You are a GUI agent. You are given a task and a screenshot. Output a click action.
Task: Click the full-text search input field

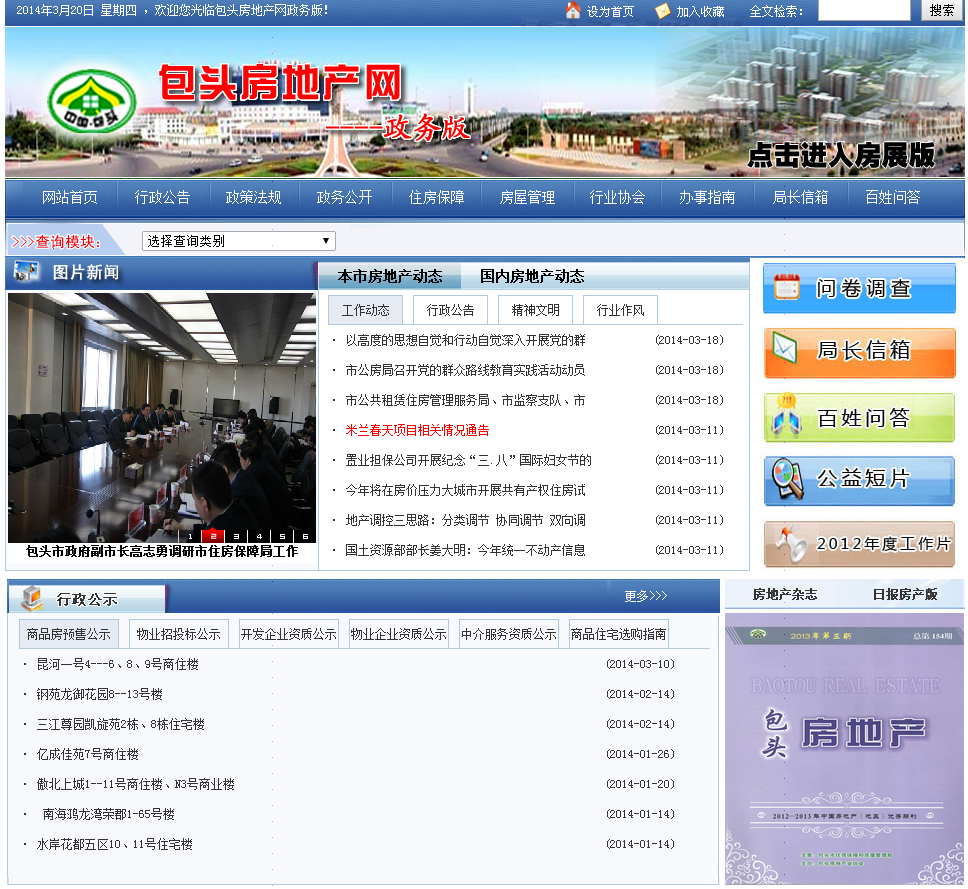point(863,11)
